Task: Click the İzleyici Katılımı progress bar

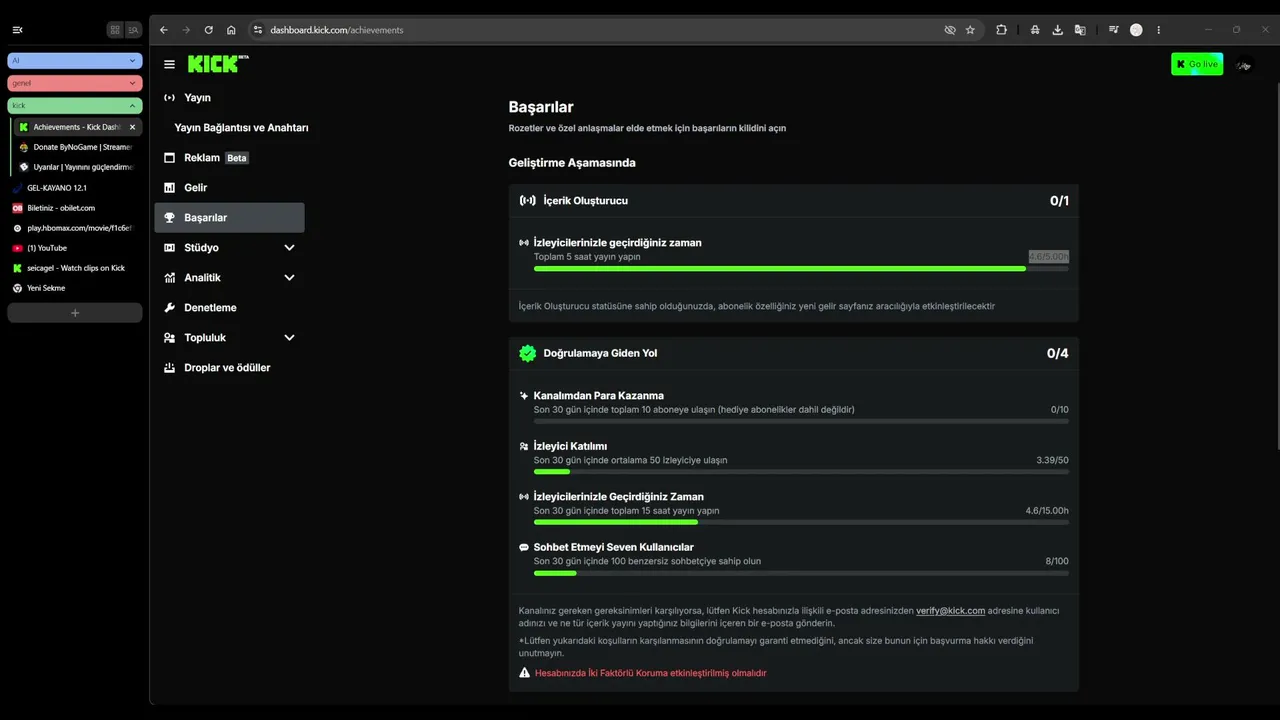Action: 801,472
